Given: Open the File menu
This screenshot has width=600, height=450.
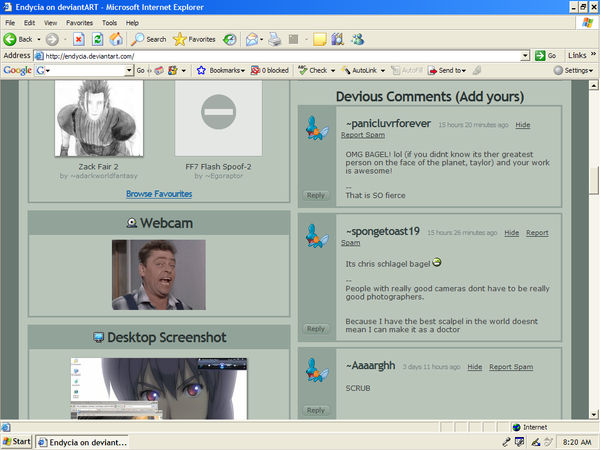Looking at the screenshot, I should [10, 23].
